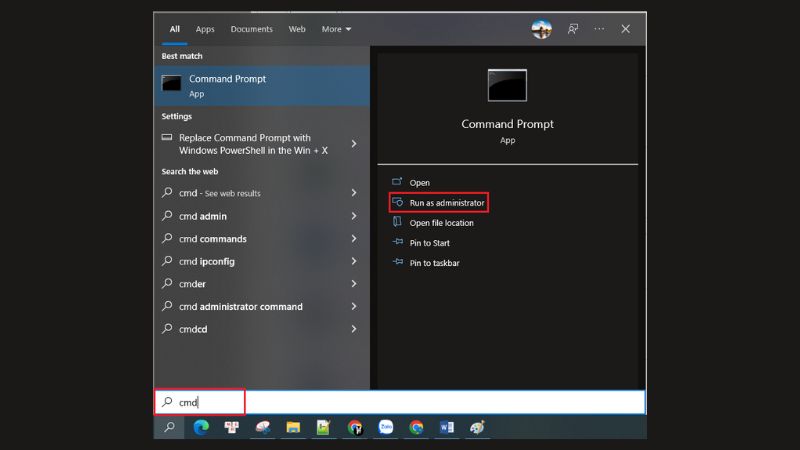Click the taskbar search magnifier icon
Screen dimensions: 800x450
(169, 427)
